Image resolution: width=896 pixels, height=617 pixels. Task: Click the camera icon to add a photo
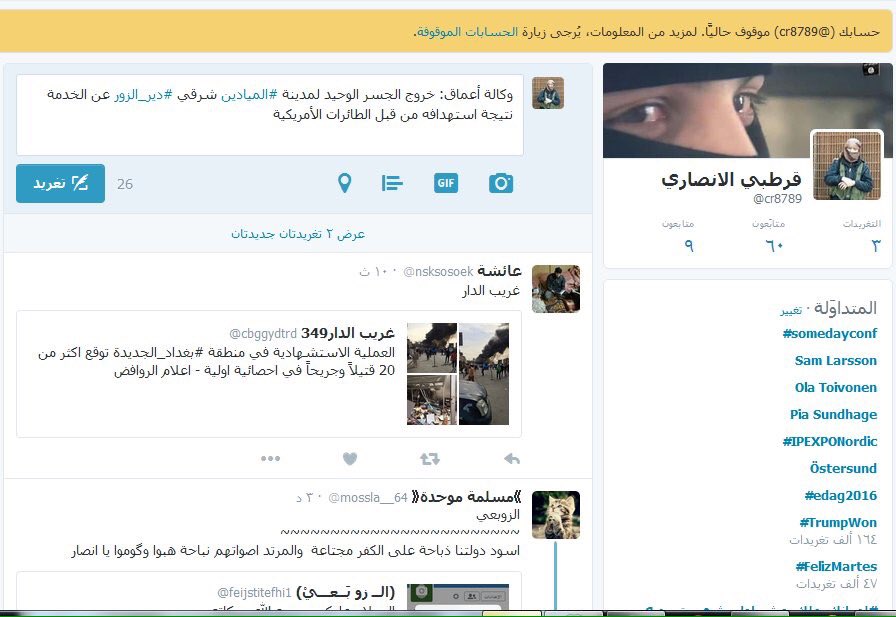coord(501,183)
